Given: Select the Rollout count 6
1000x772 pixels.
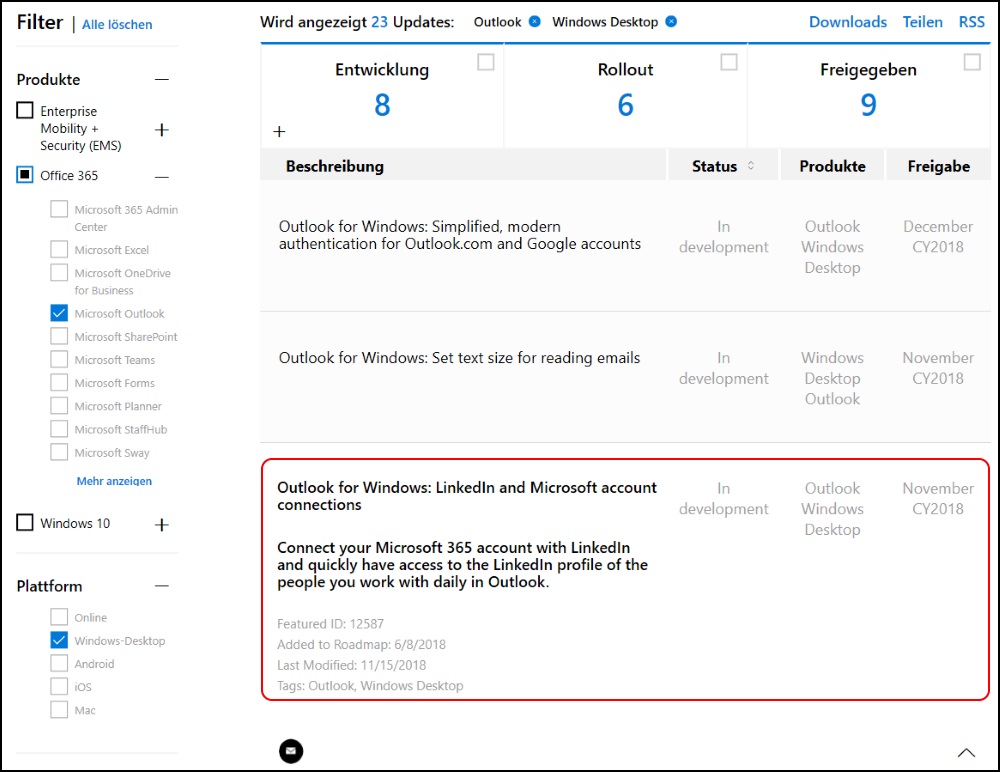Looking at the screenshot, I should 625,105.
